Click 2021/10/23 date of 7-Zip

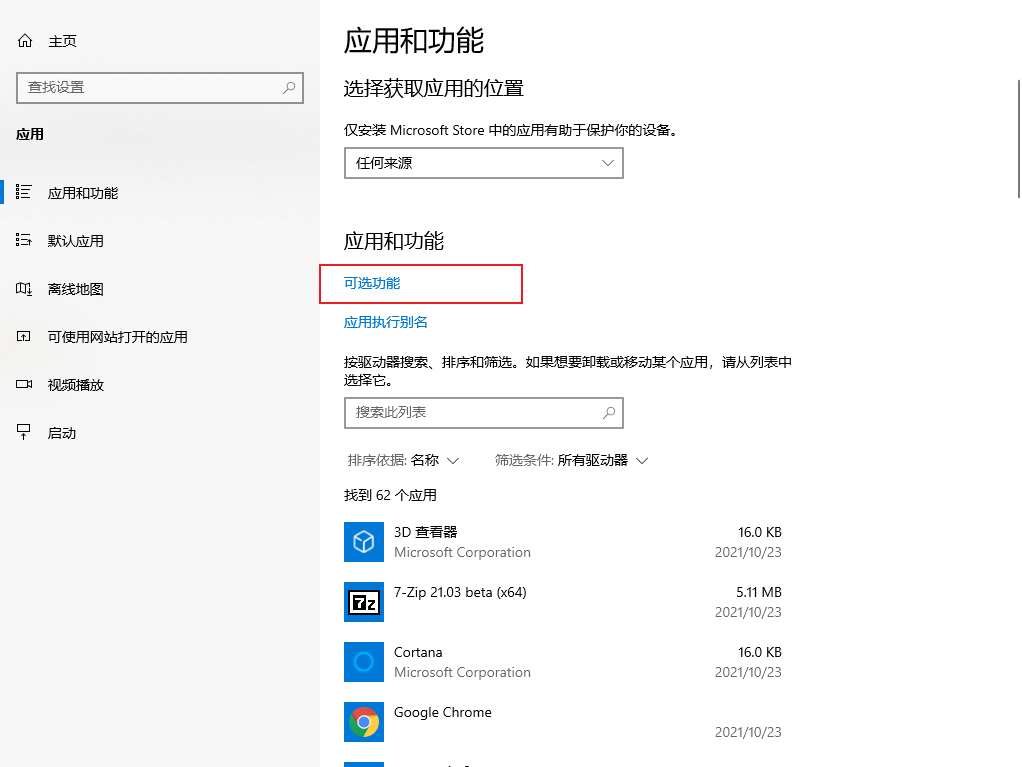748,613
